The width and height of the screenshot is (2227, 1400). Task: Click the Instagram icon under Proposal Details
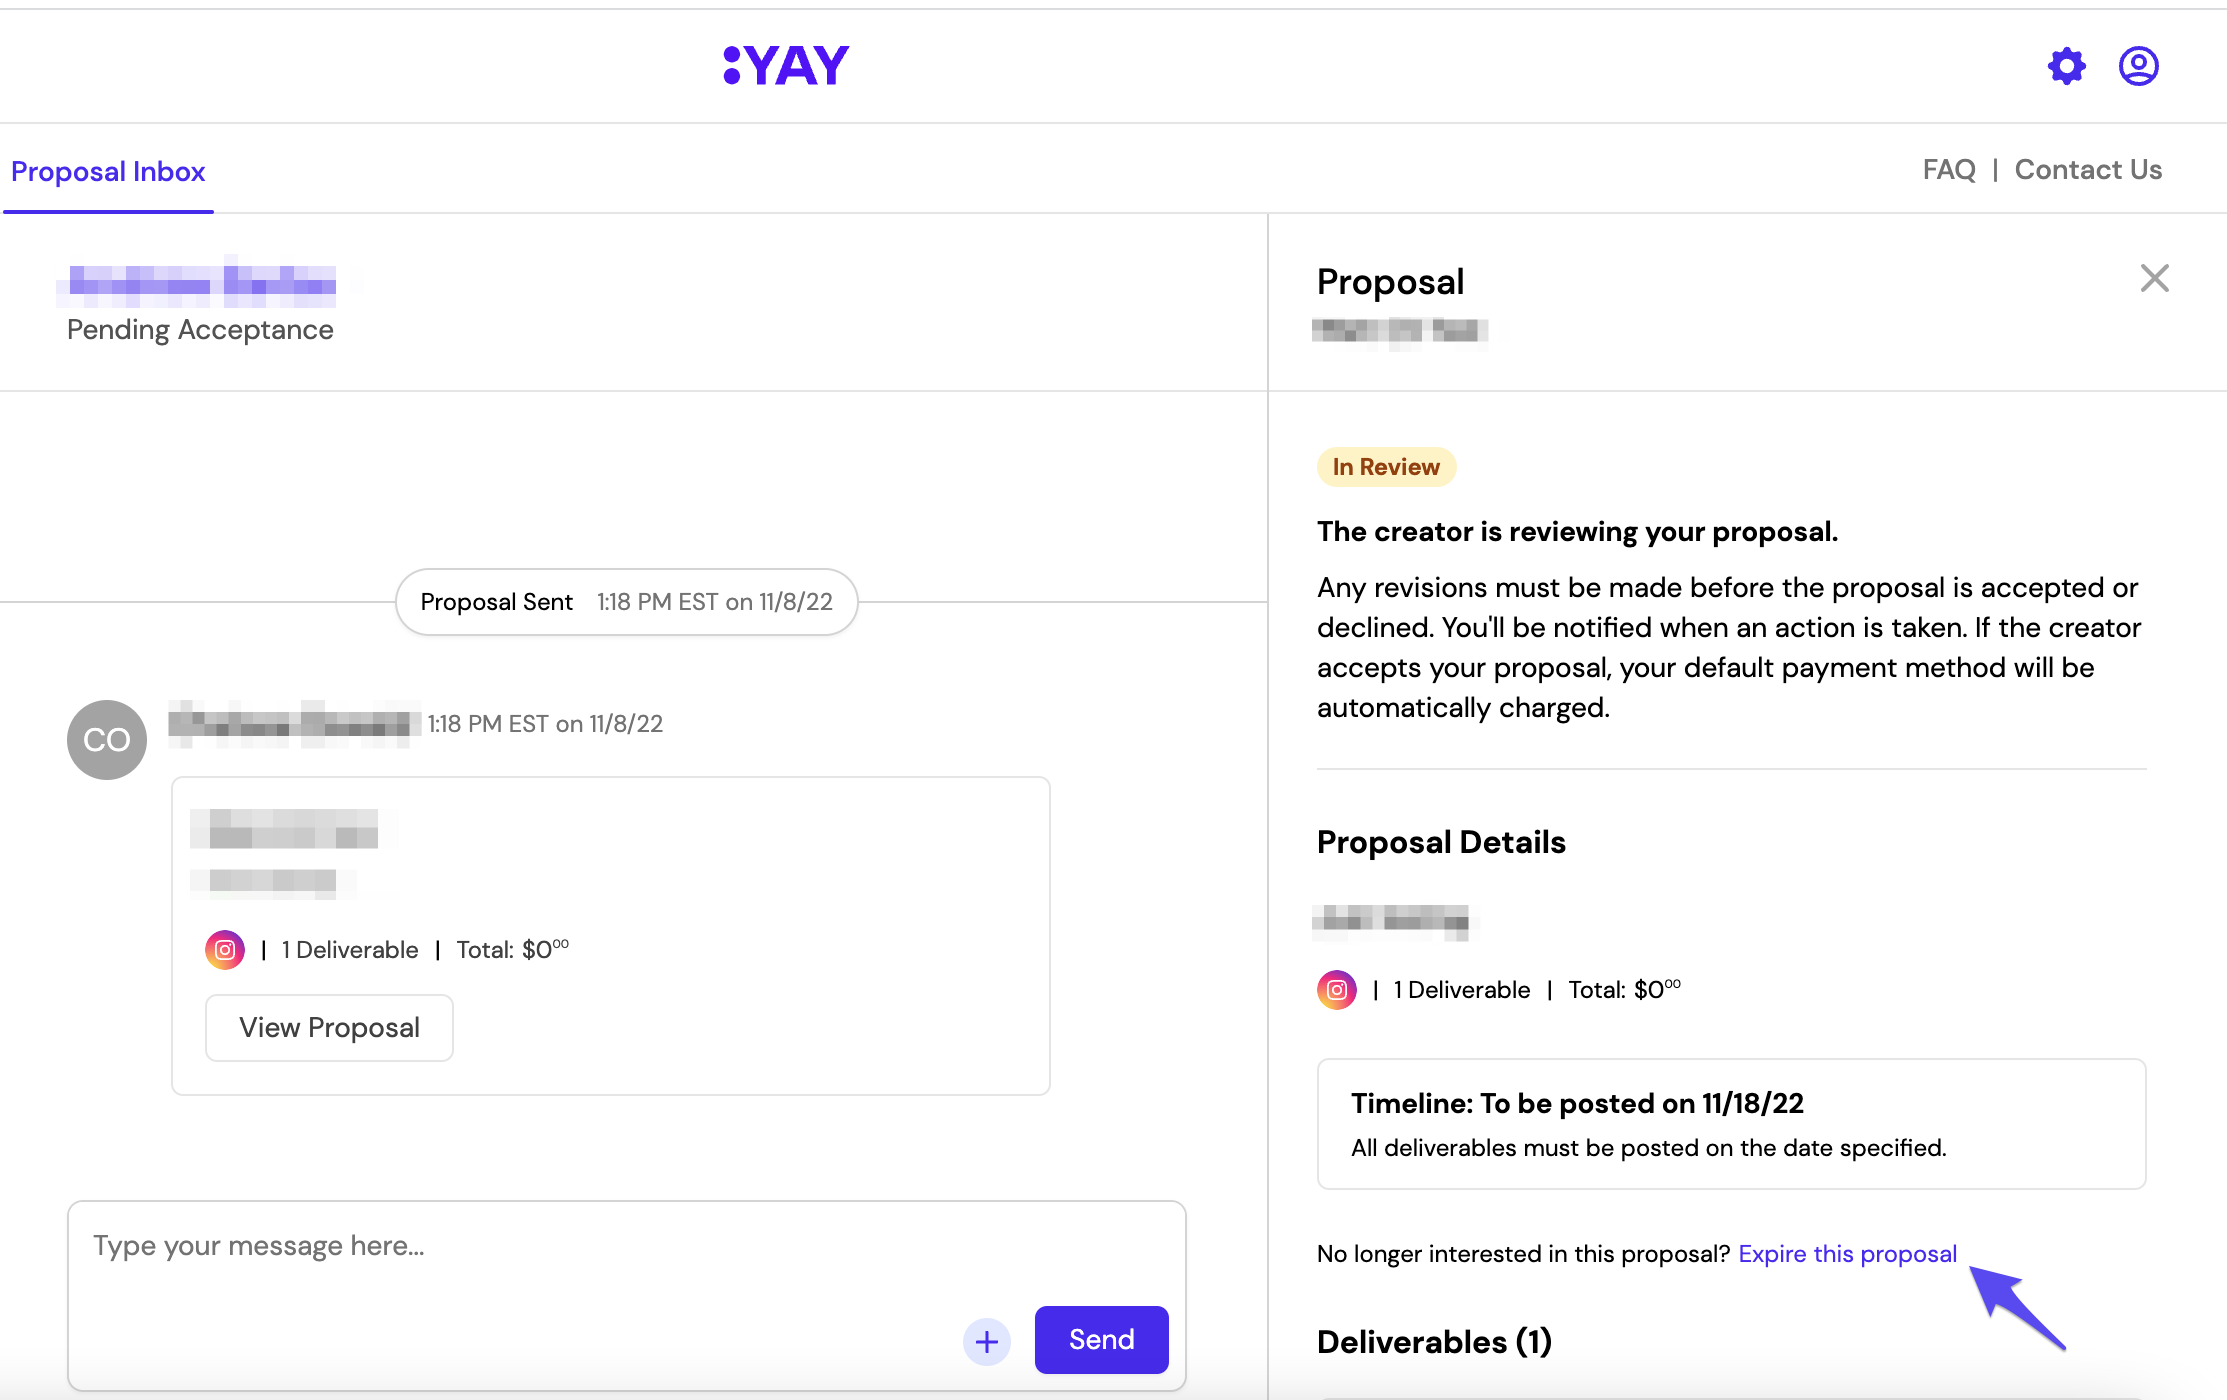point(1337,990)
